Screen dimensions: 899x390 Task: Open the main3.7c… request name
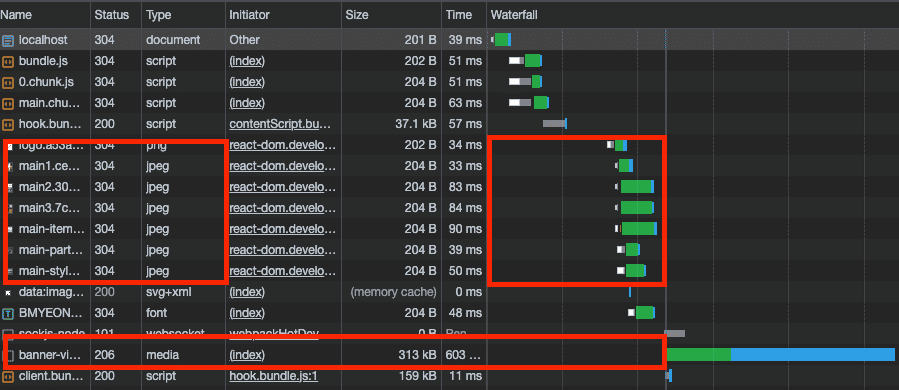(50, 208)
